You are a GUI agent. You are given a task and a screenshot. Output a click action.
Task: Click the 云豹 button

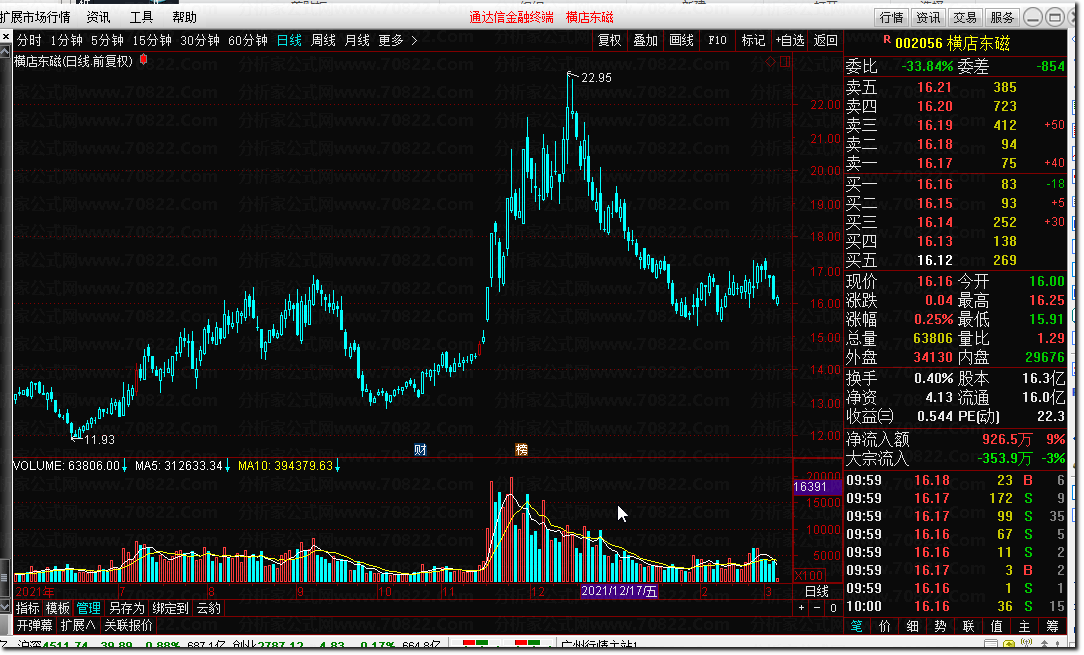208,609
